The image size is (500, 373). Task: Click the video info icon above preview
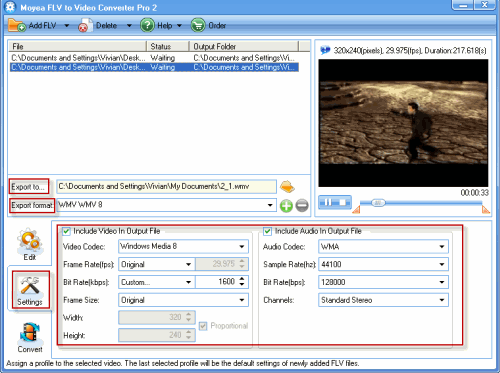pyautogui.click(x=325, y=50)
